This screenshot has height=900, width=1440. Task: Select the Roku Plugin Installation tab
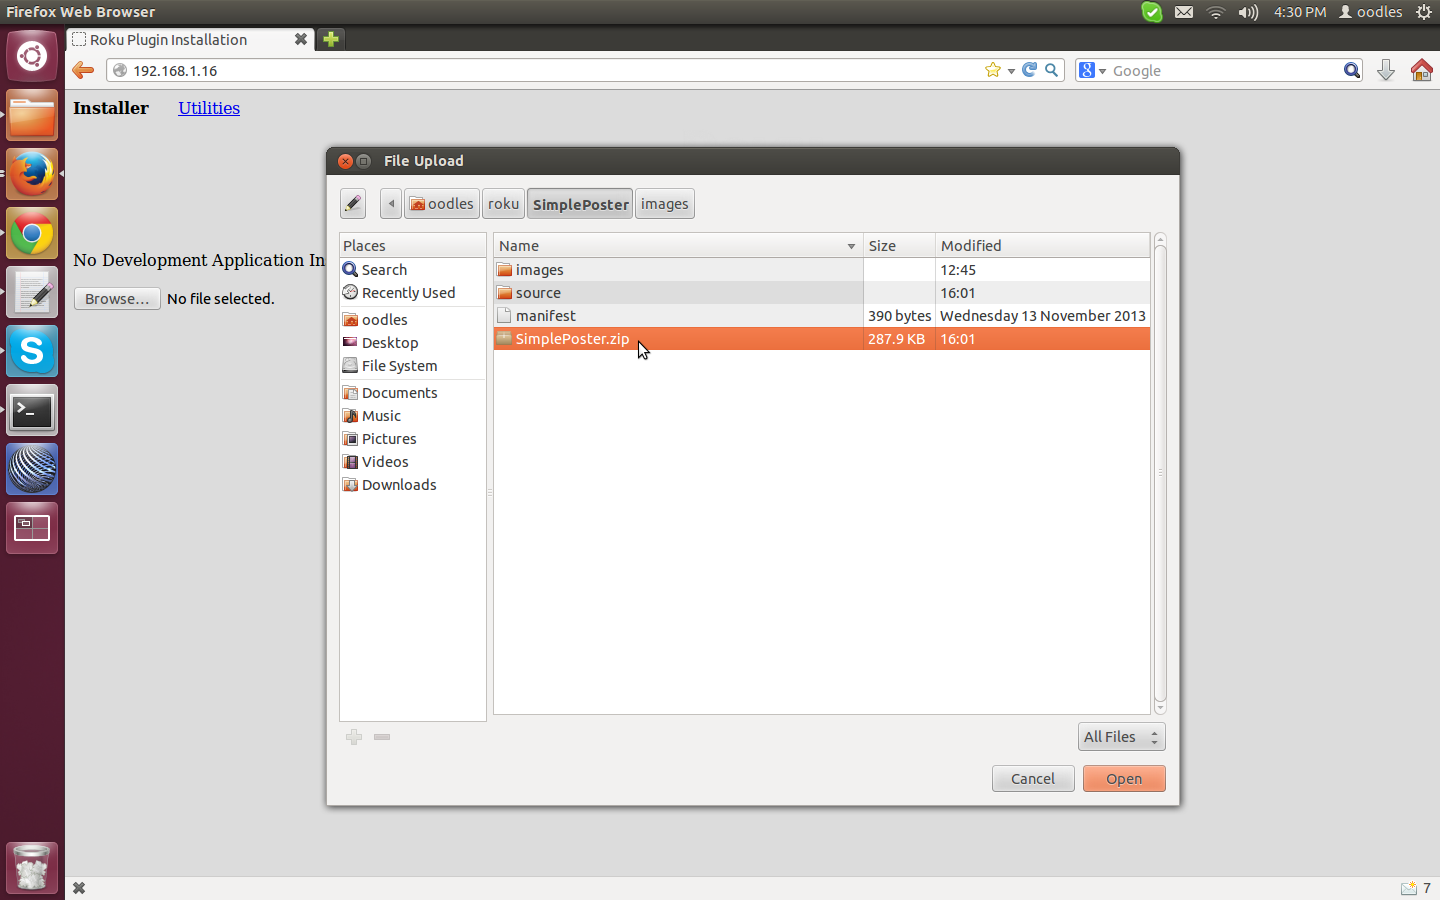190,39
